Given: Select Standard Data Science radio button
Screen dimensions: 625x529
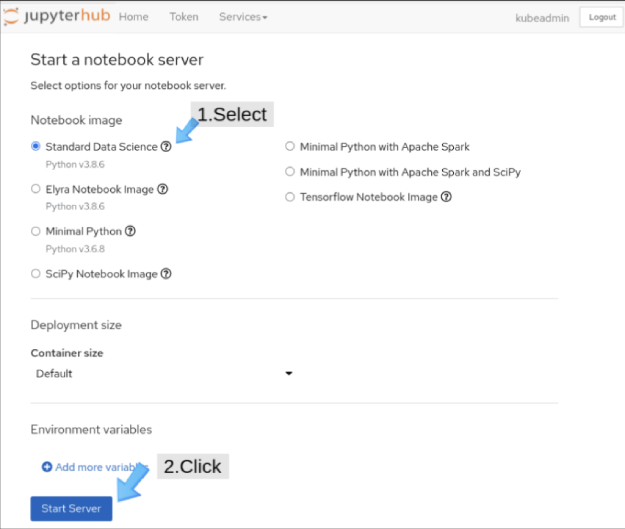Looking at the screenshot, I should point(36,147).
